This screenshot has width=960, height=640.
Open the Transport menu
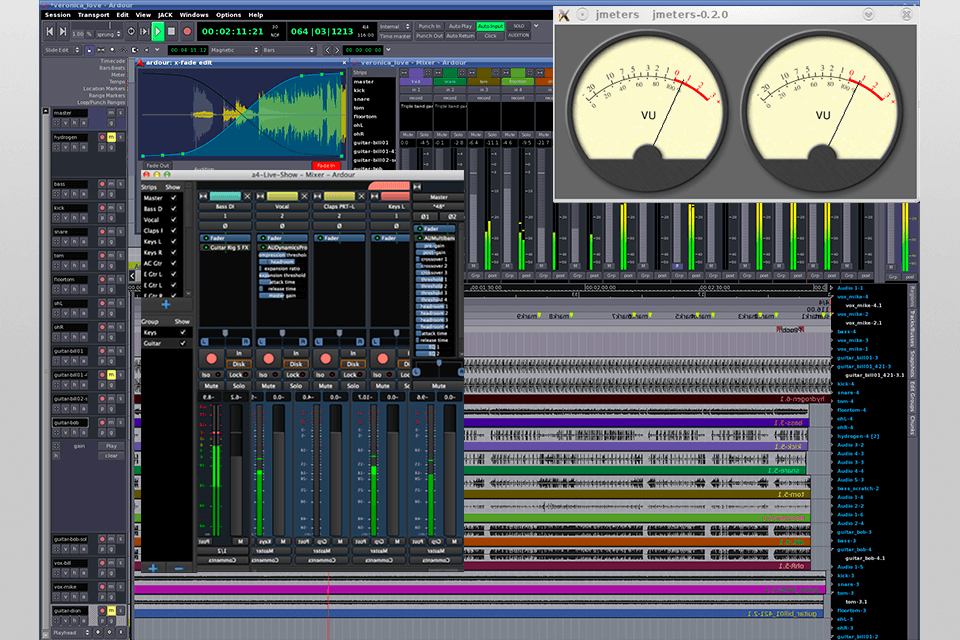(93, 15)
